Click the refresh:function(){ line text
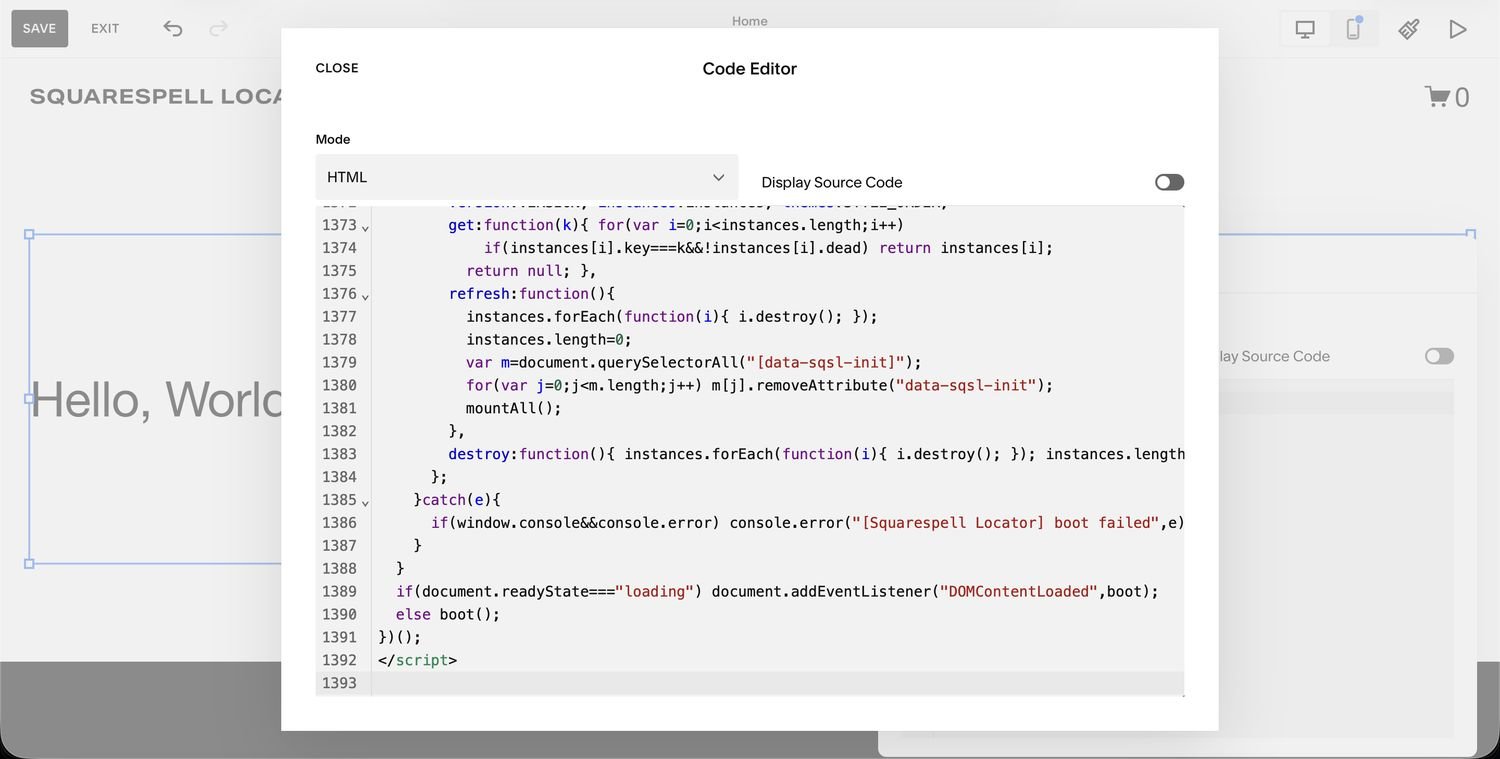Screen dimensions: 1500x759 click(531, 293)
